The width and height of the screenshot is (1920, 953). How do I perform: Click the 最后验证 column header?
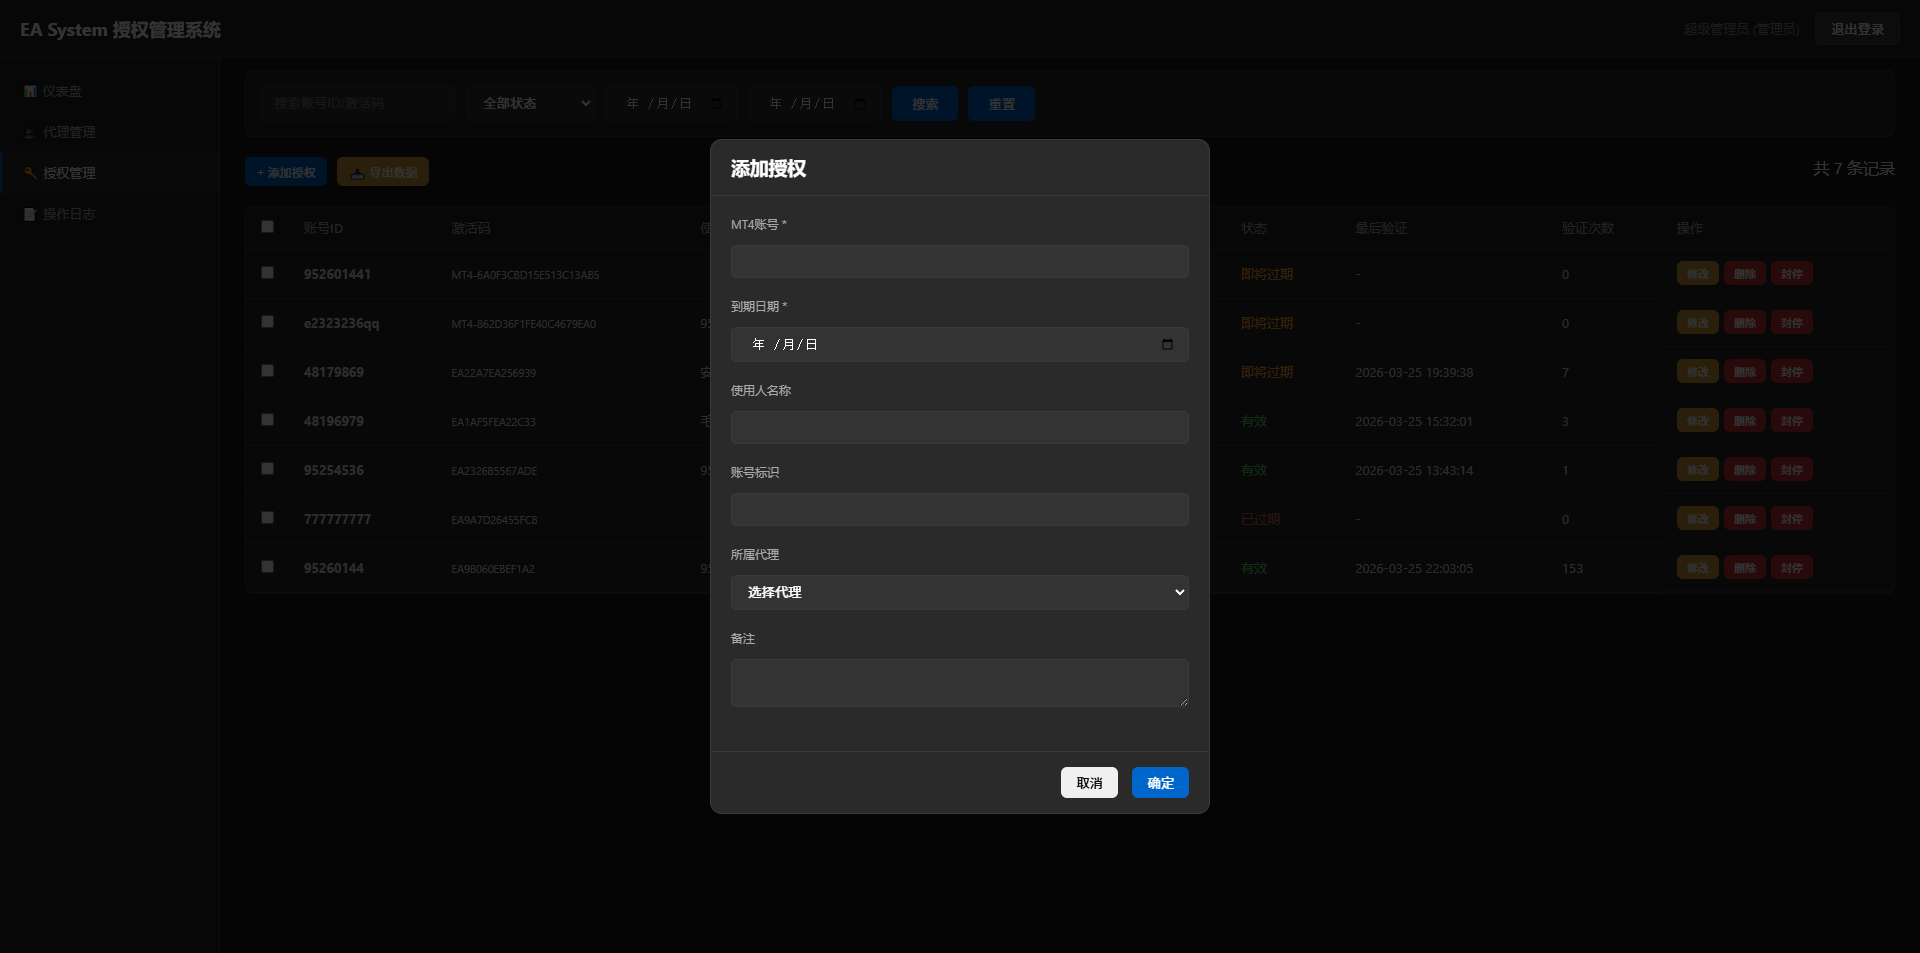[1381, 229]
